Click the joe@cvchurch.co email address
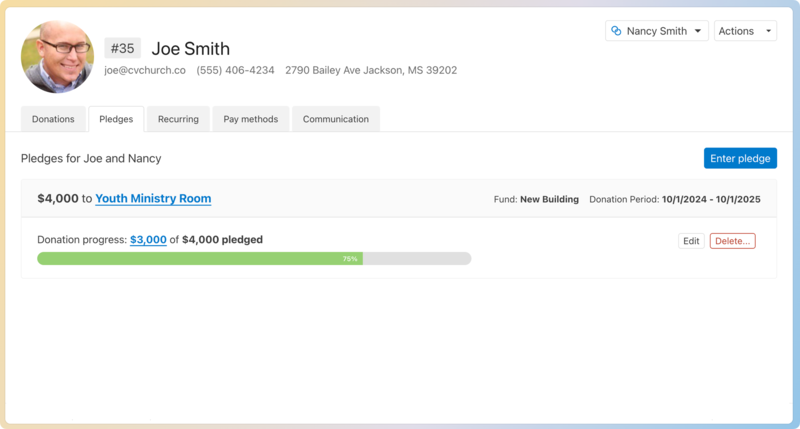 pyautogui.click(x=145, y=70)
